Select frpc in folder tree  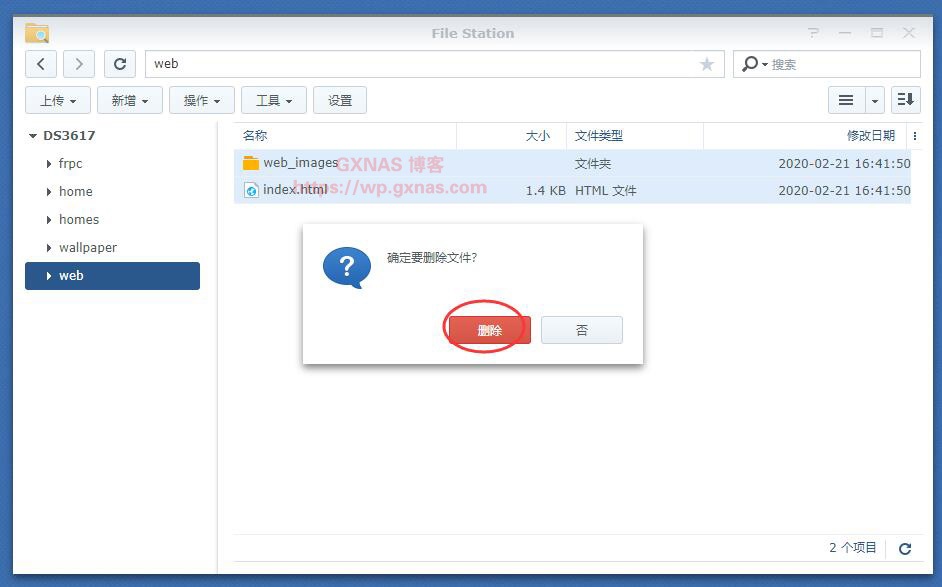[x=70, y=163]
